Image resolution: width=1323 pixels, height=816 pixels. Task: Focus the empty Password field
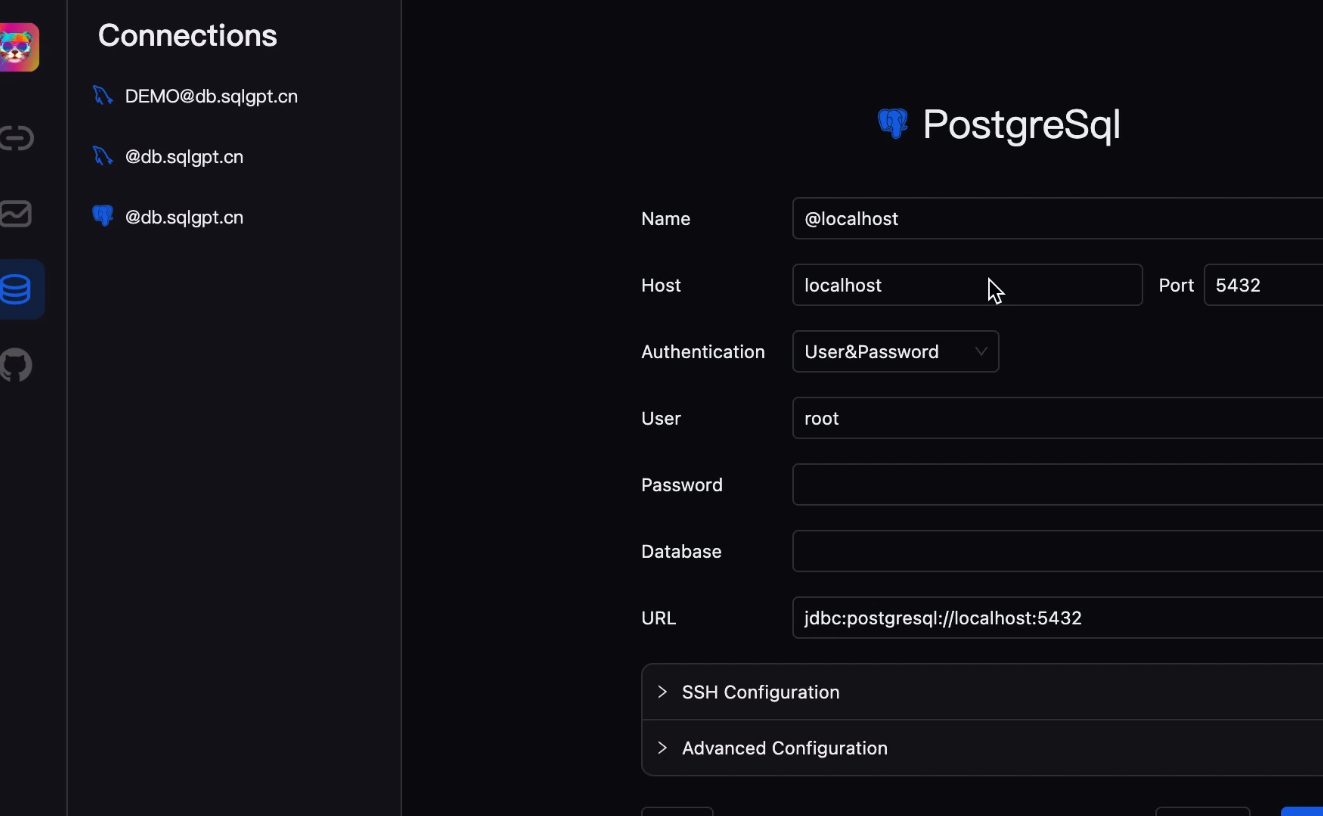[1057, 484]
